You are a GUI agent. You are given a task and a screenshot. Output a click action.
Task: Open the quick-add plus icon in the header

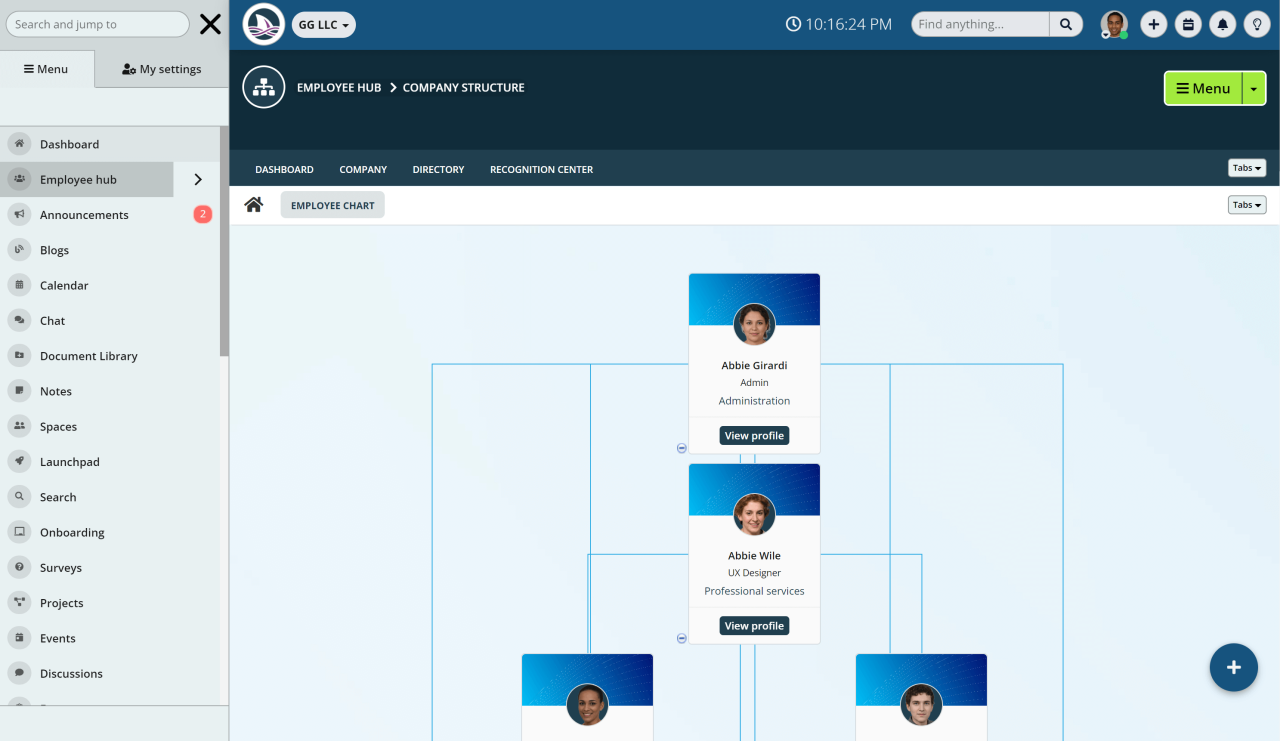pyautogui.click(x=1153, y=23)
